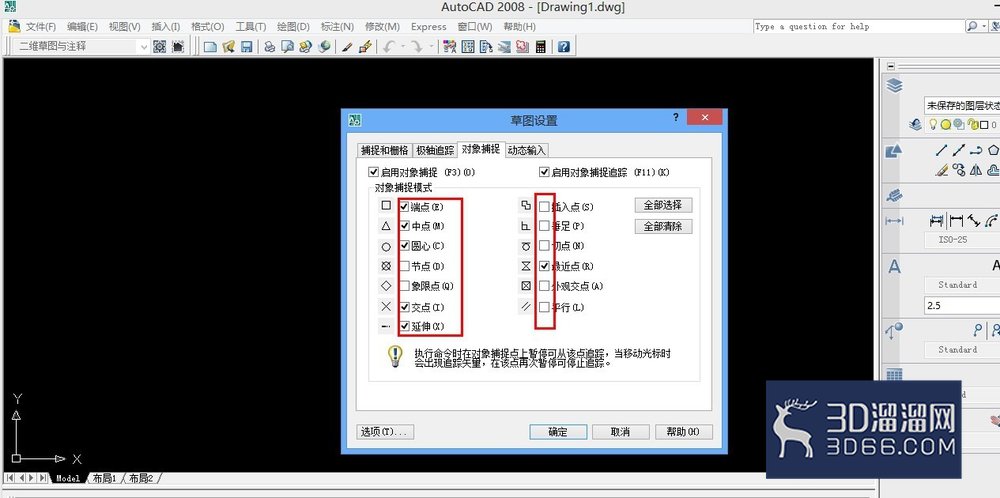Screen dimensions: 1000x498
Task: Expand the Undo history dropdown arrow
Action: [403, 47]
